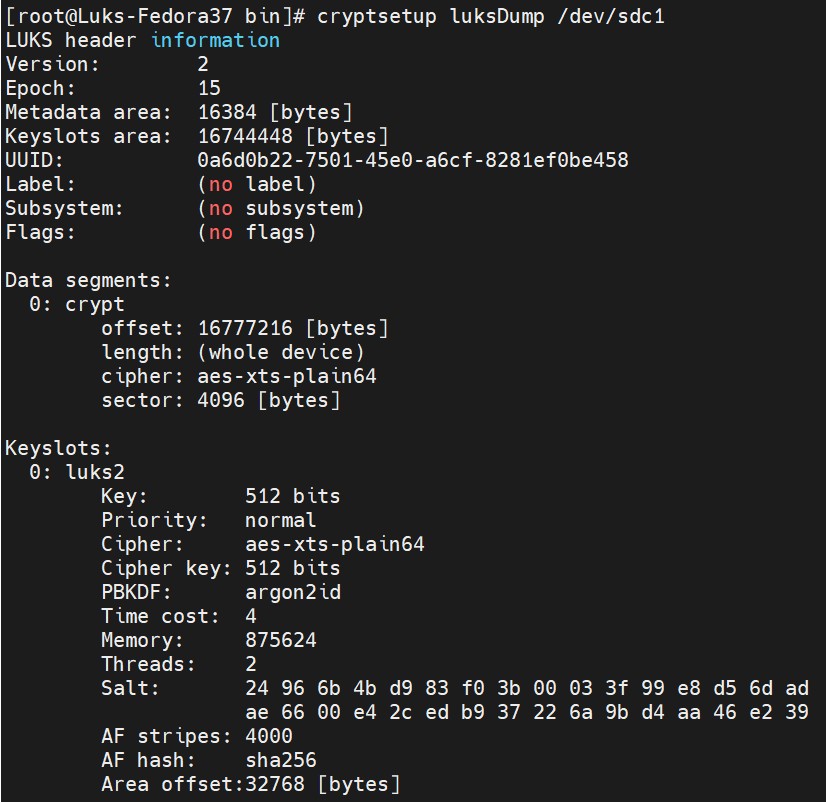Click the Area offset 32768 bytes value
This screenshot has width=826, height=802.
tap(322, 784)
